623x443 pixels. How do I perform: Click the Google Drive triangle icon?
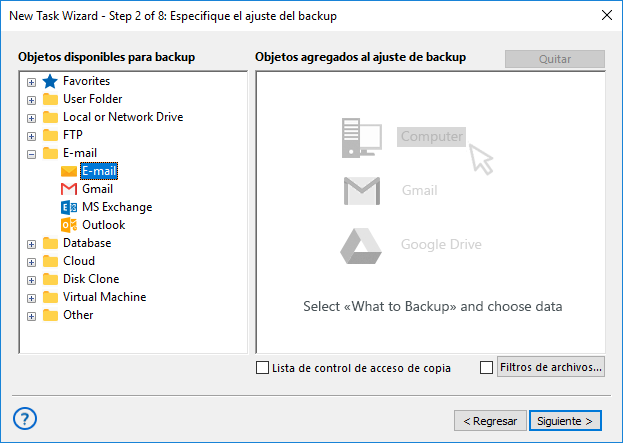point(360,244)
